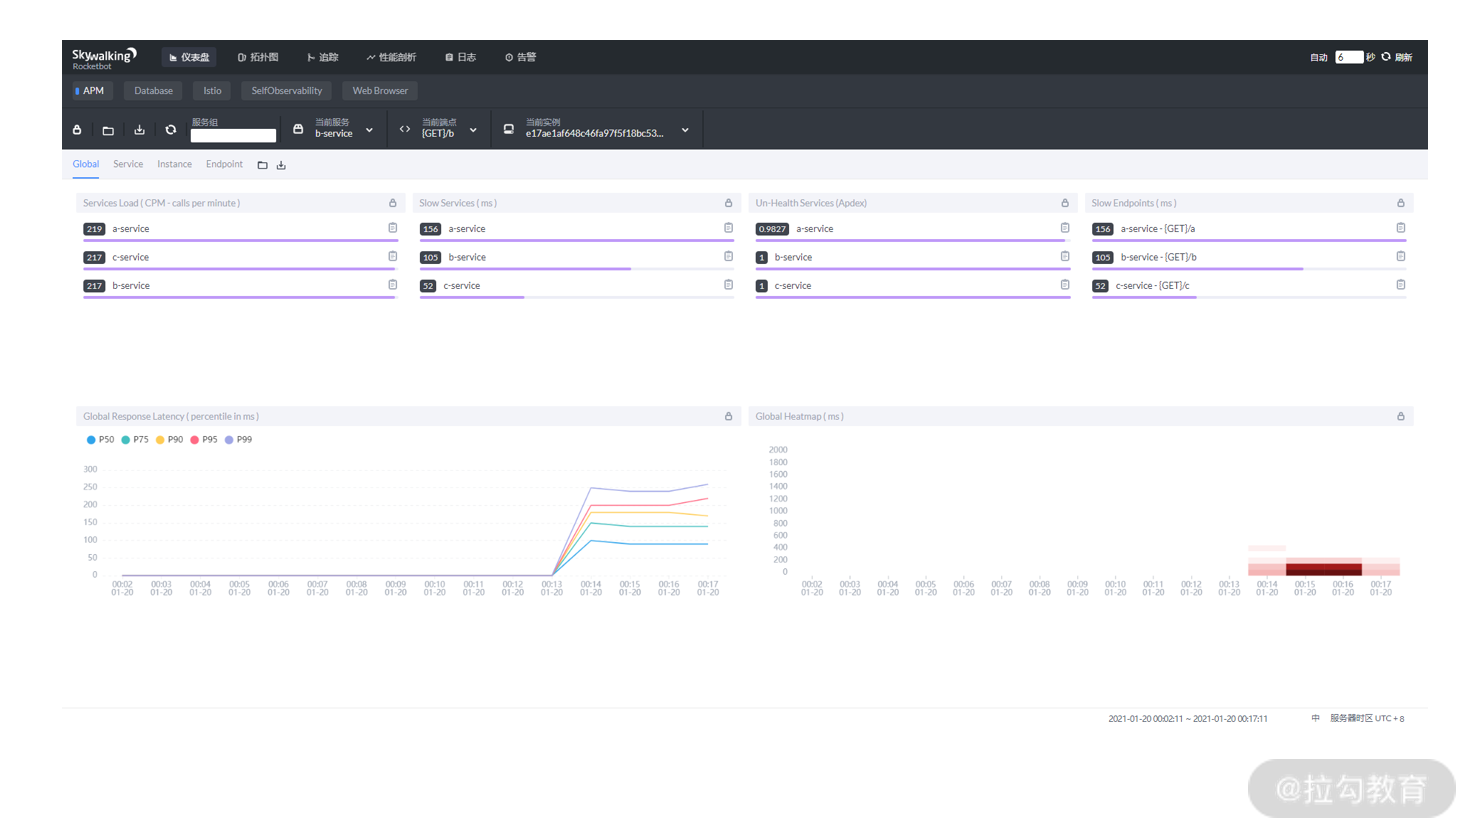Open the 告警 alarm page
The width and height of the screenshot is (1475, 837).
point(520,57)
